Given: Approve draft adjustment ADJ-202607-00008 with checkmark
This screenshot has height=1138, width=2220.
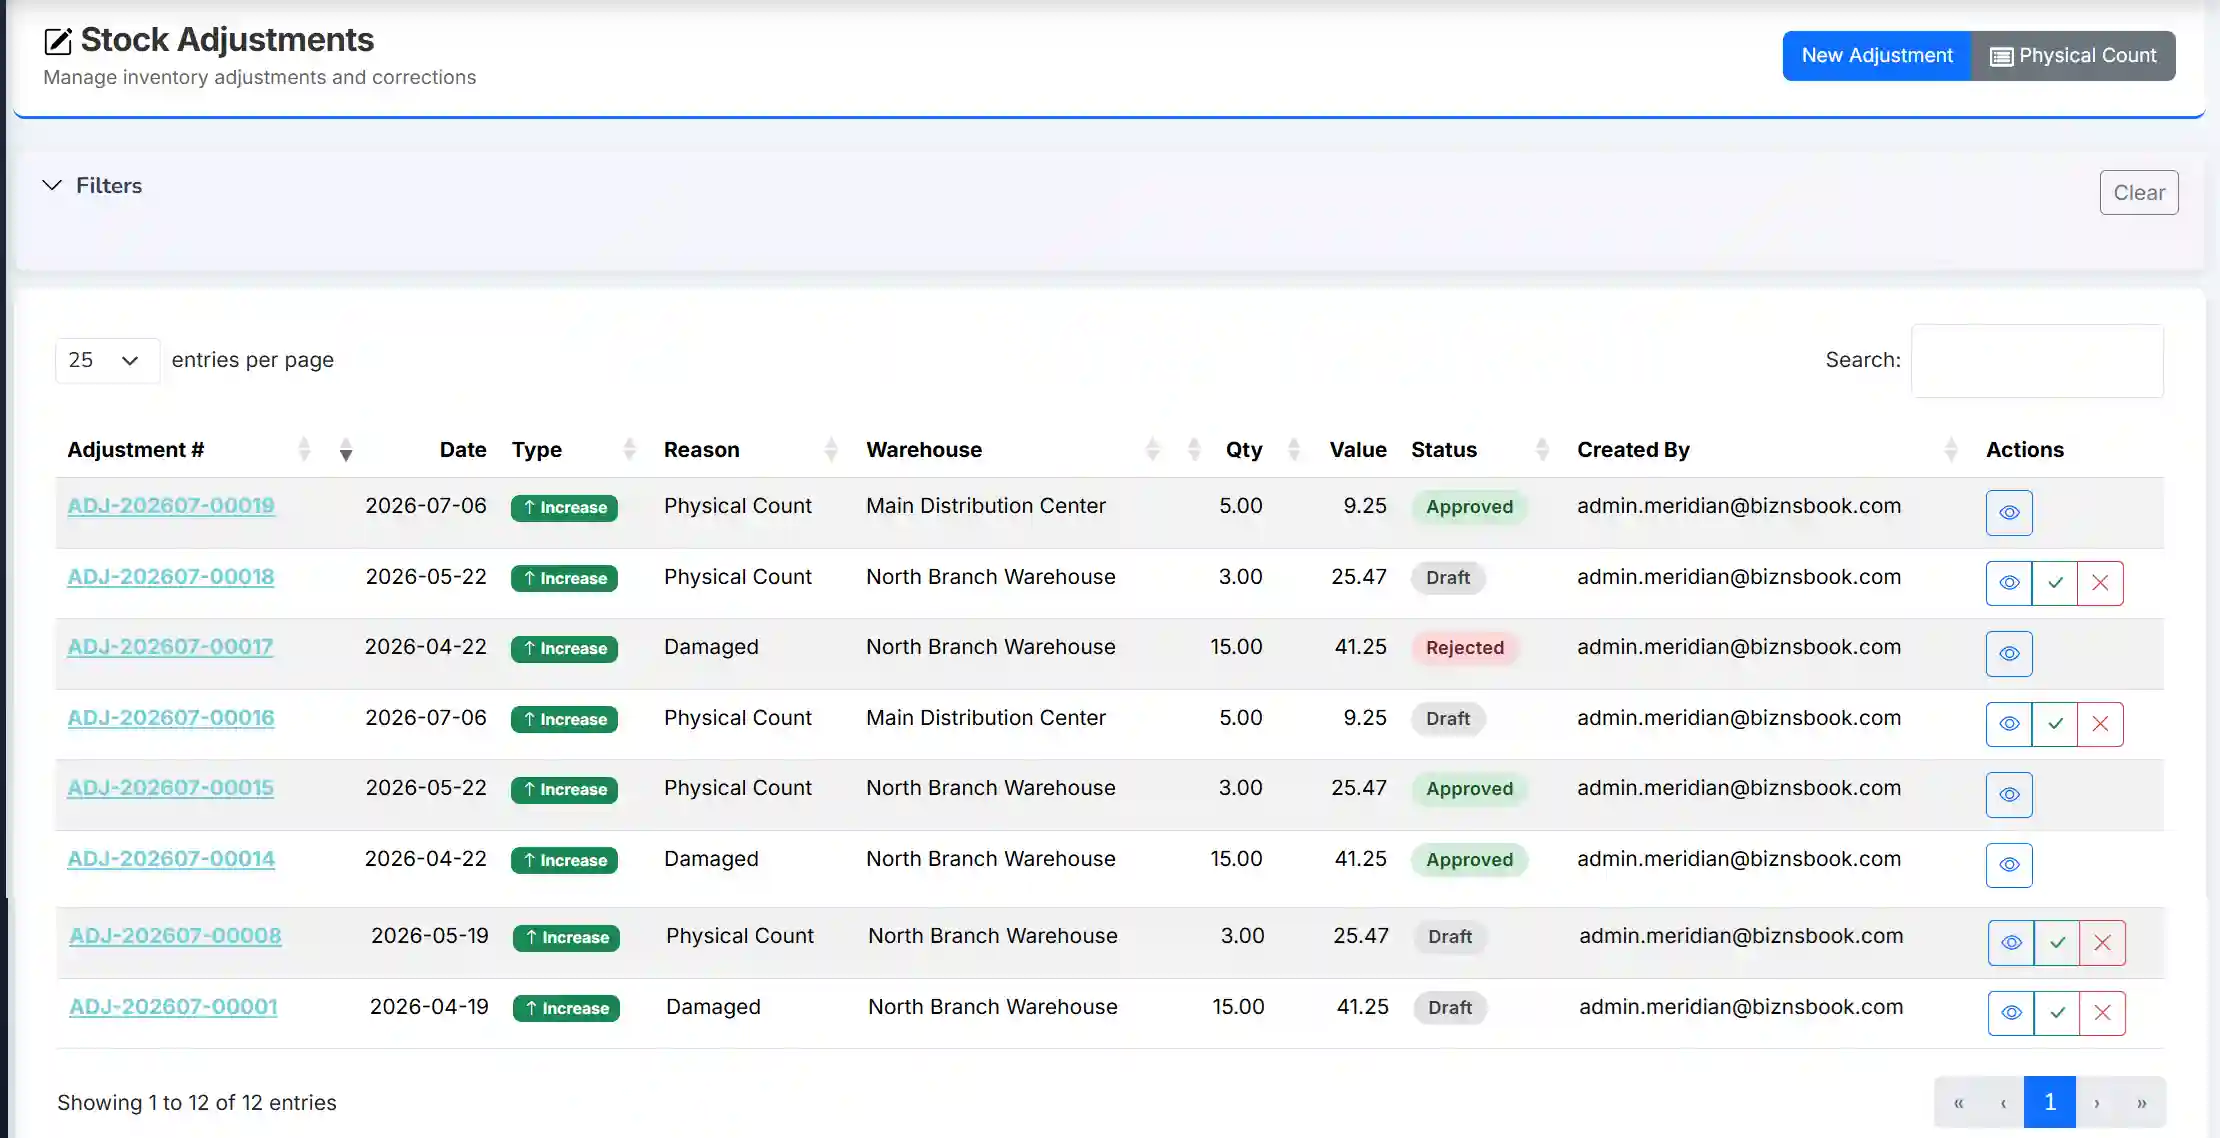Looking at the screenshot, I should pos(2057,943).
